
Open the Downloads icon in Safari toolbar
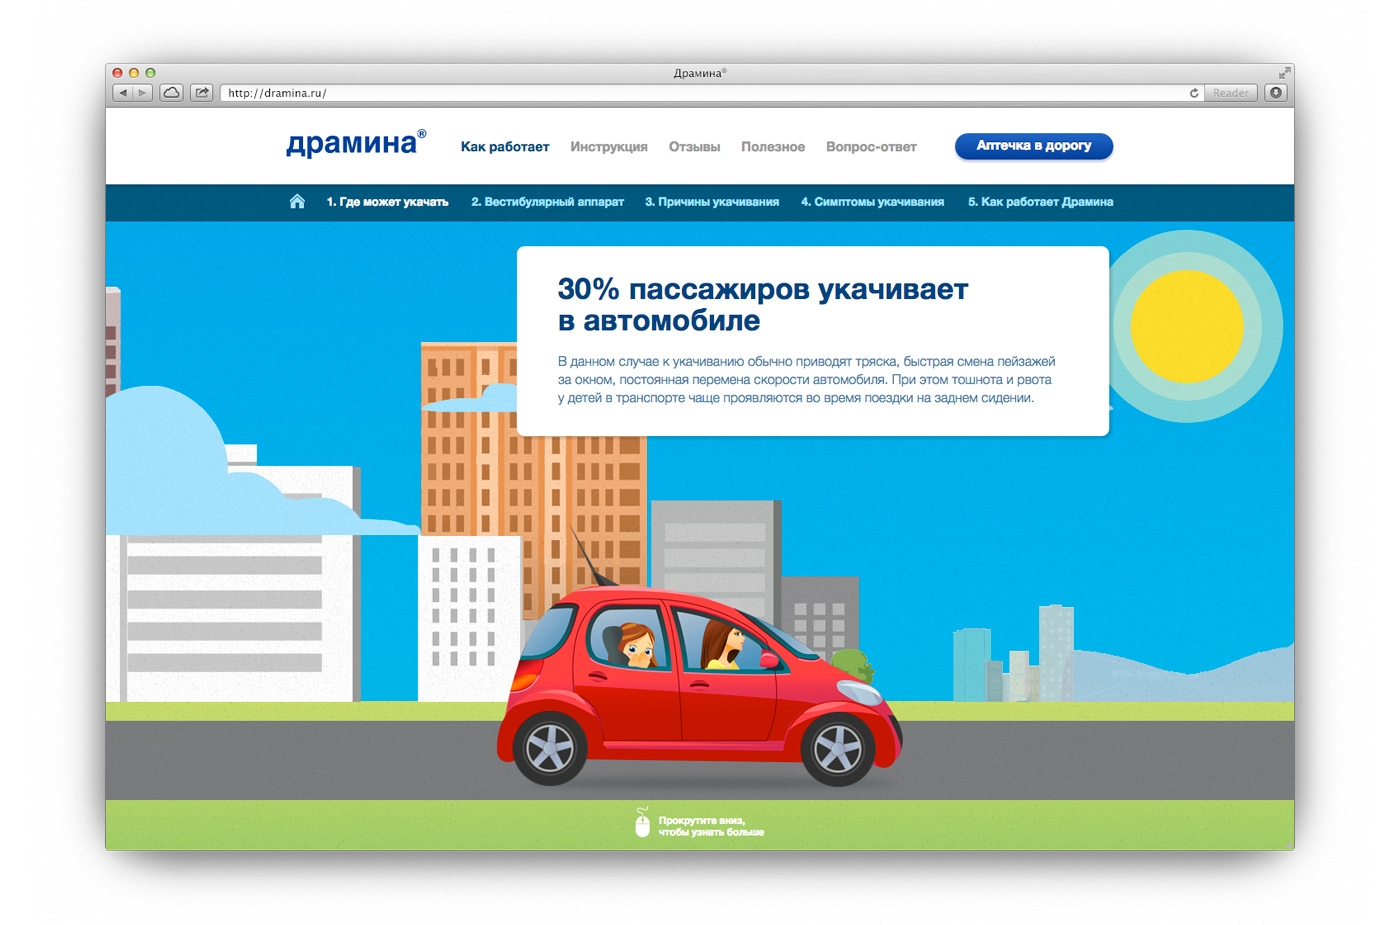[1276, 93]
